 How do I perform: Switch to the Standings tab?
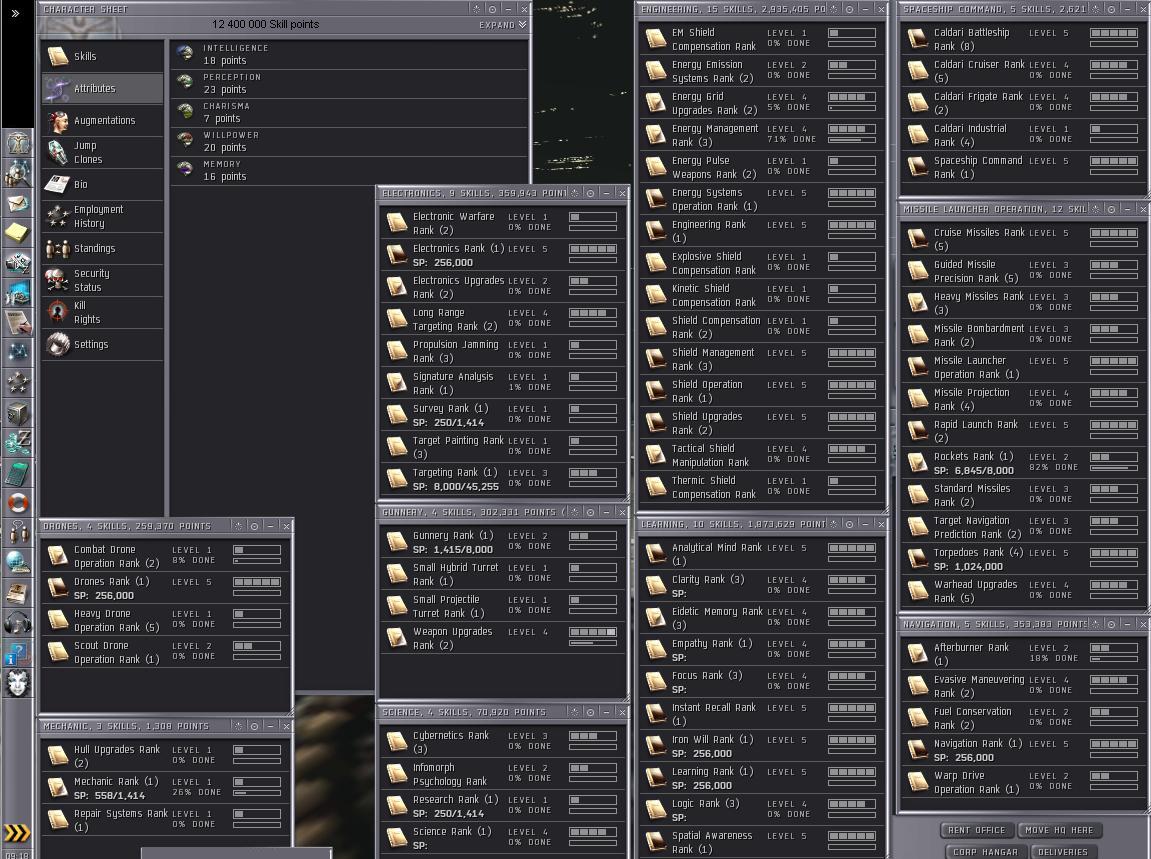[102, 248]
